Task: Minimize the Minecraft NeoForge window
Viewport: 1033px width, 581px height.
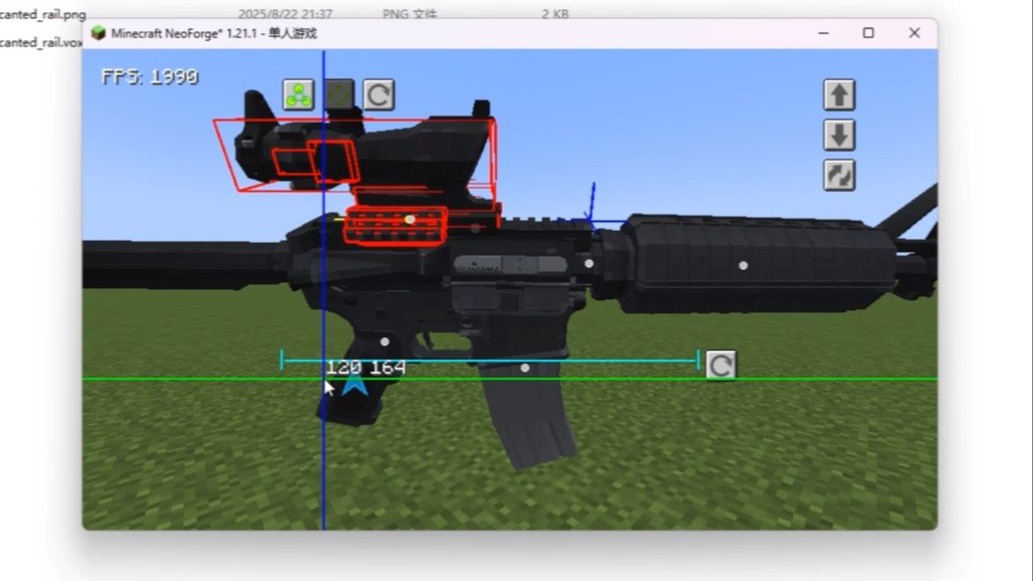Action: pos(824,33)
